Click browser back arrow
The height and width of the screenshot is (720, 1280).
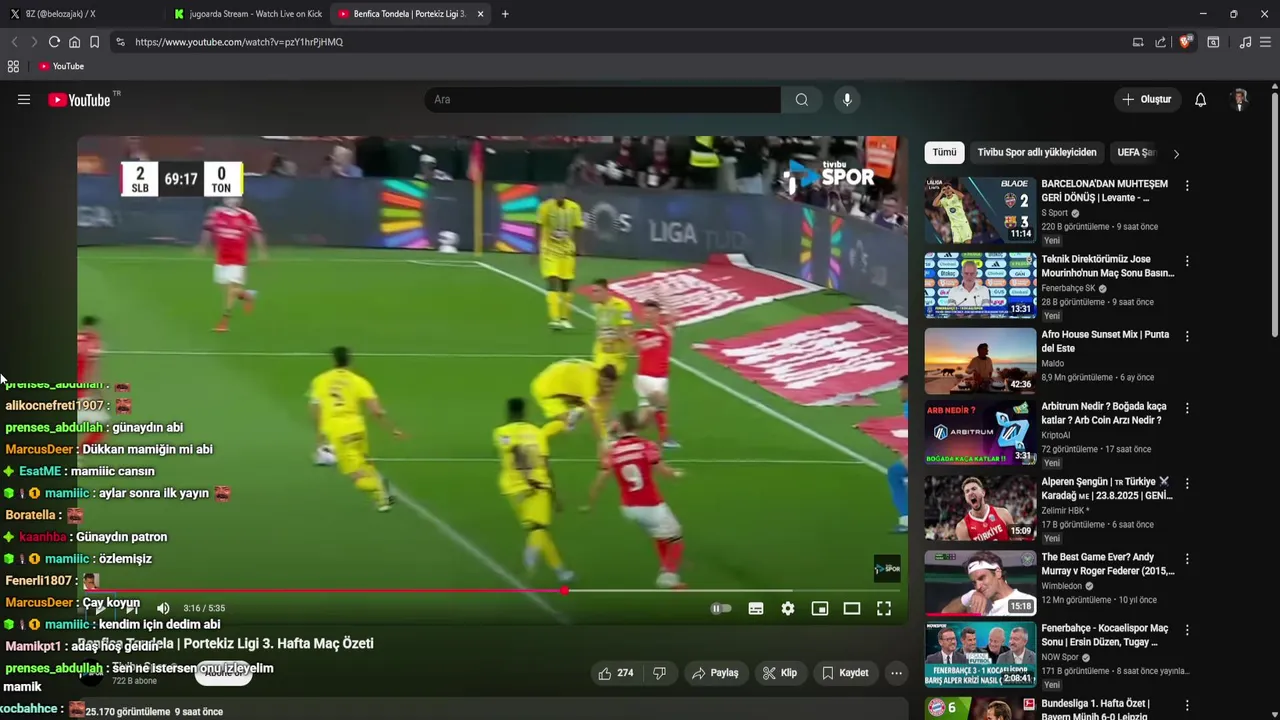tap(14, 42)
